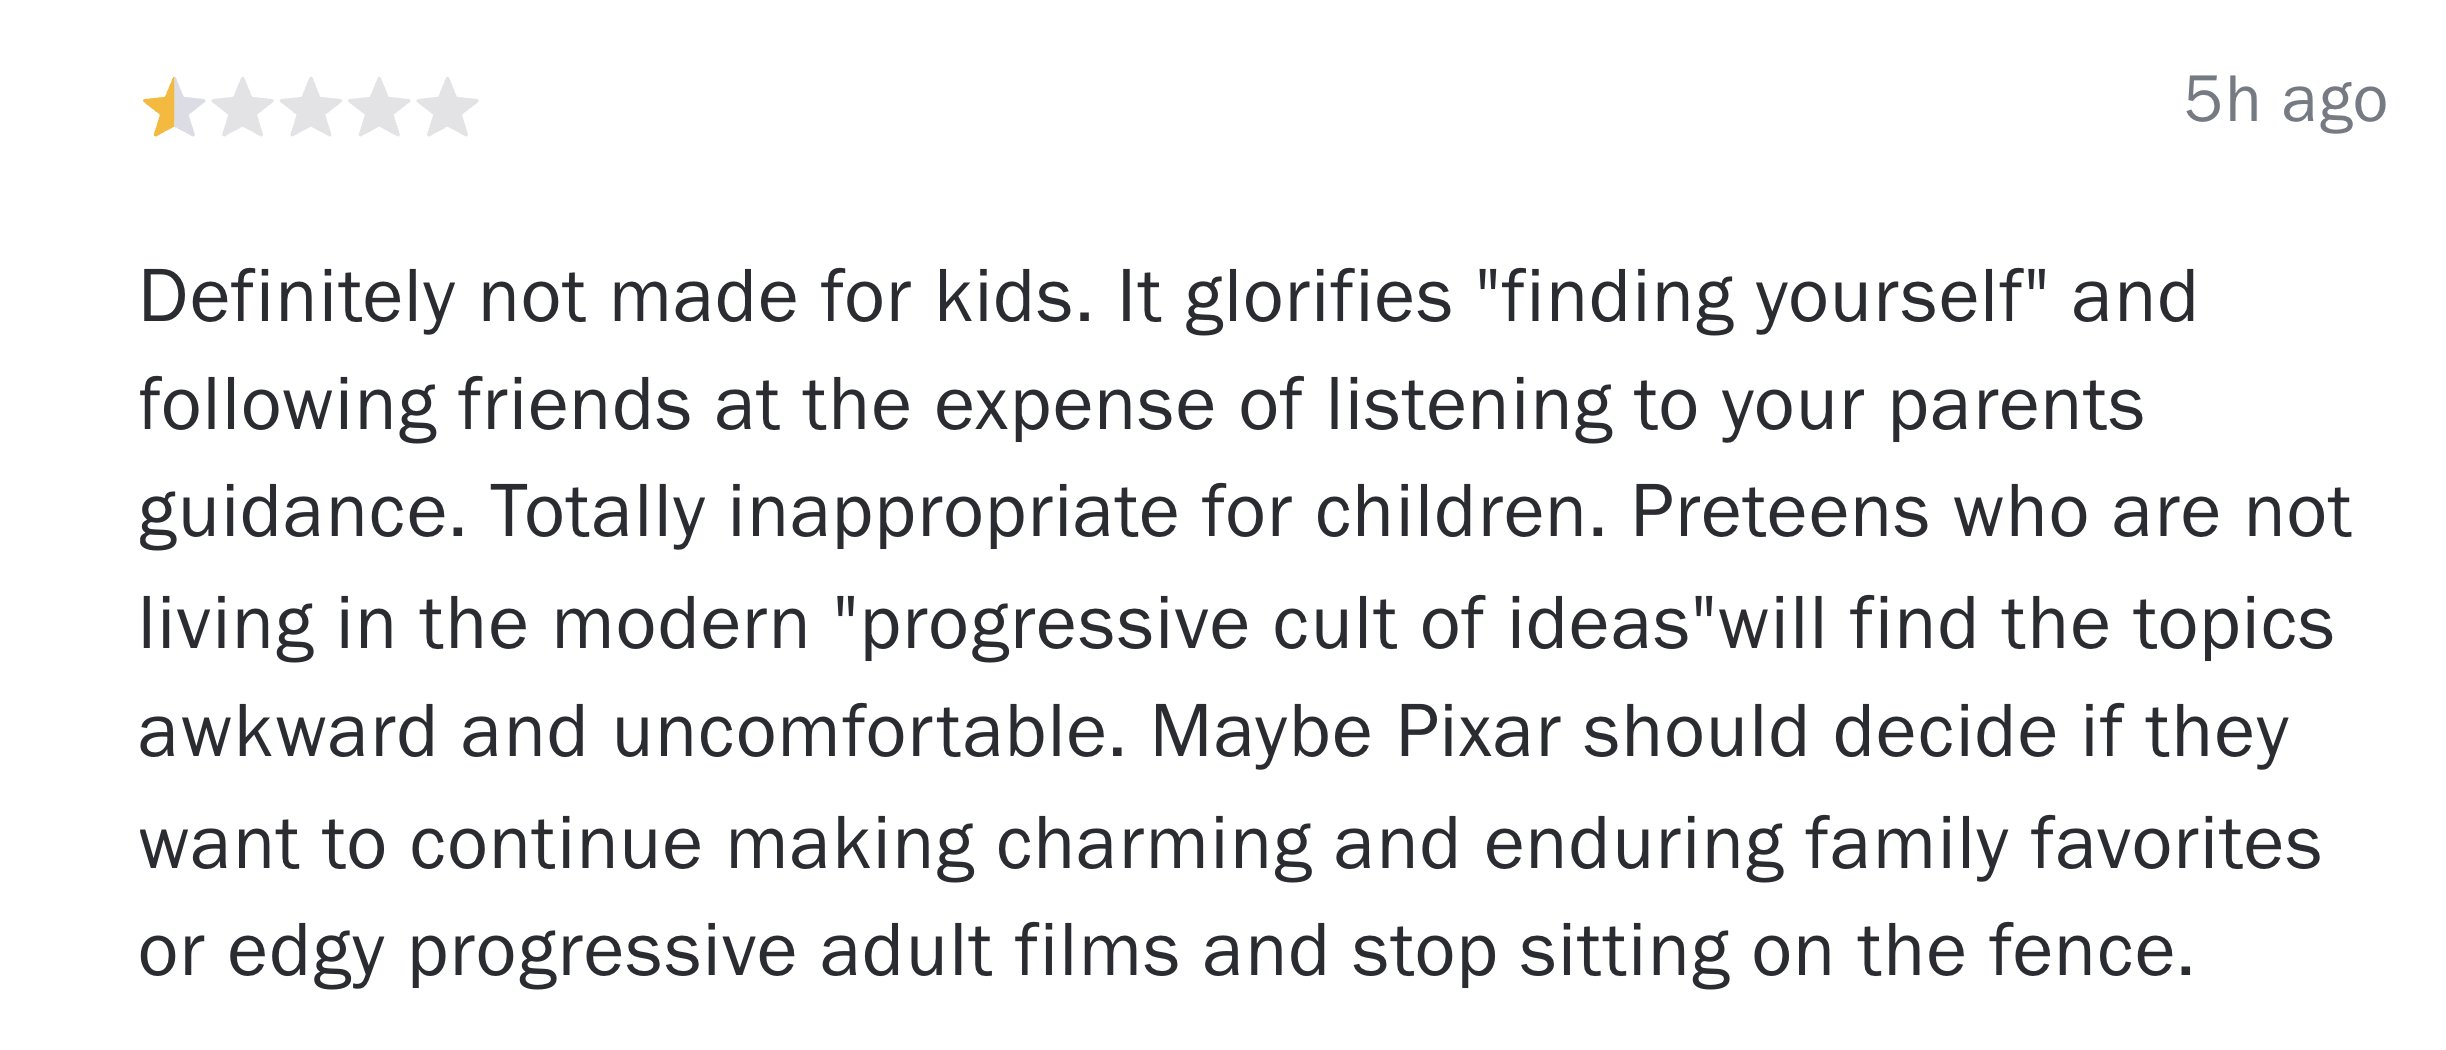Screen dimensions: 2446x1050
Task: Click the word "Preteens" in the review
Action: tap(1780, 513)
